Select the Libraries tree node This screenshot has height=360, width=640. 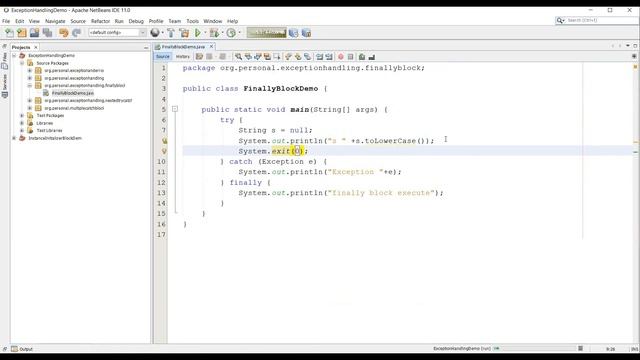click(x=44, y=123)
